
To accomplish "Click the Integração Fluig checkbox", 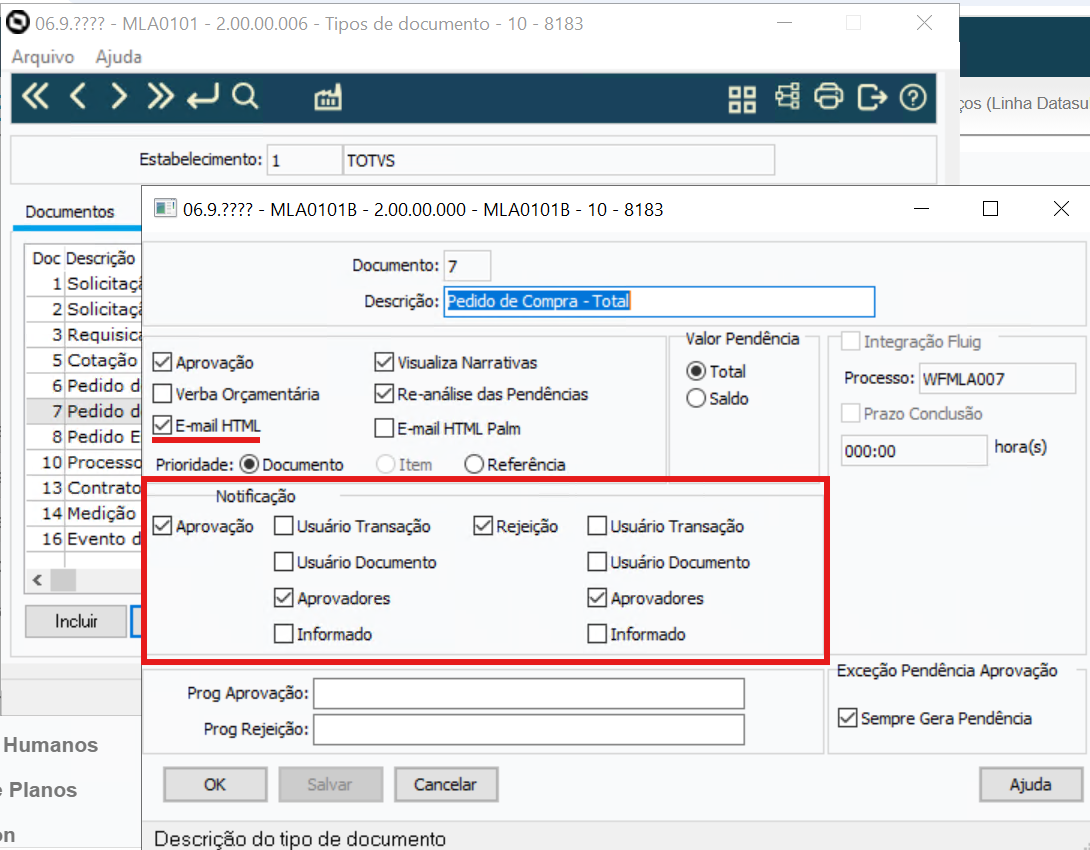I will coord(850,341).
